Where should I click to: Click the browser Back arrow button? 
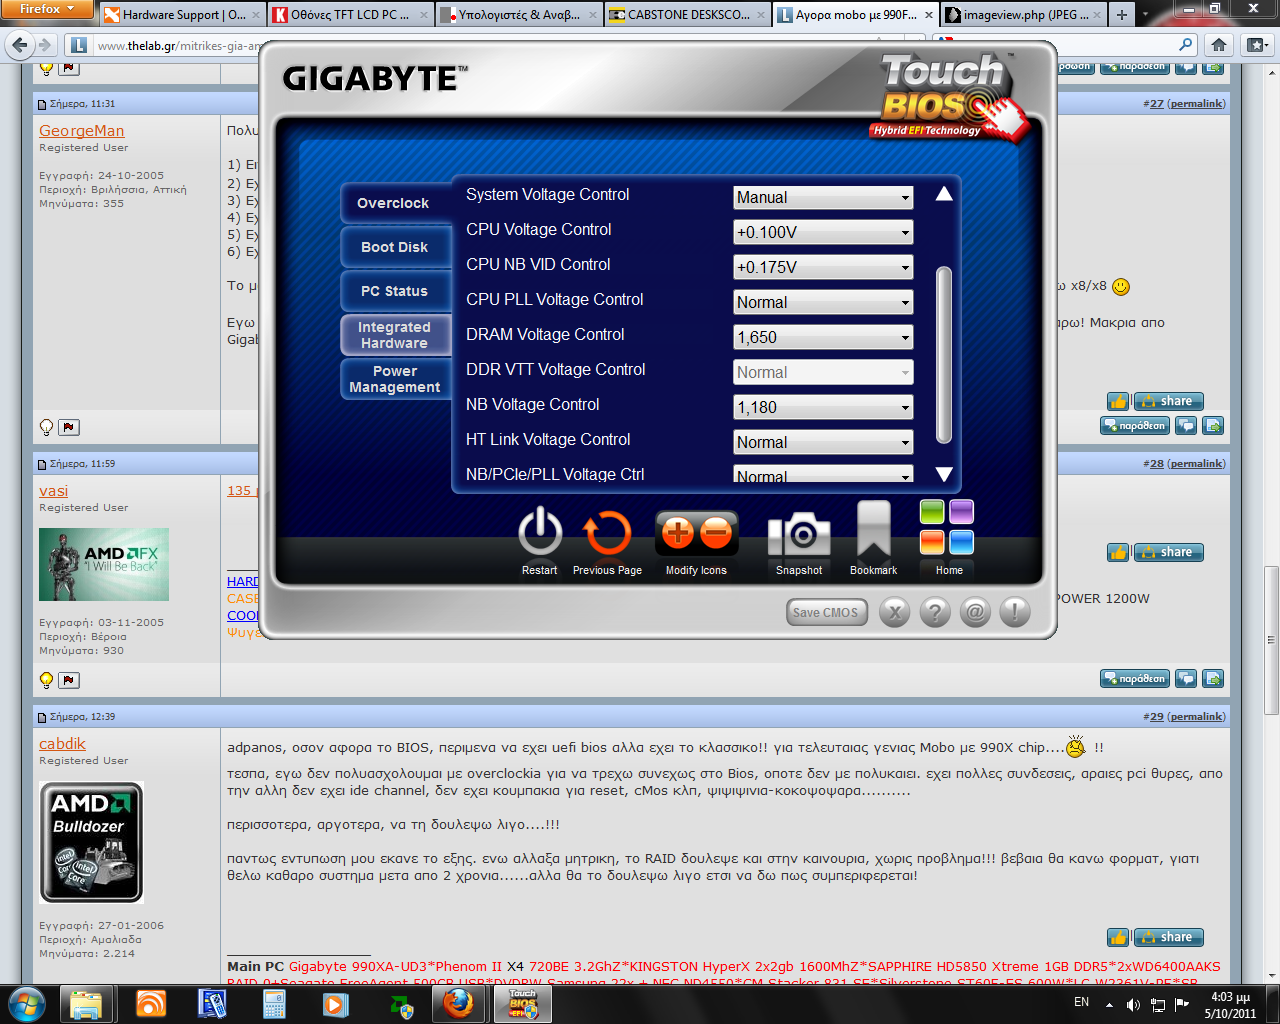point(19,45)
